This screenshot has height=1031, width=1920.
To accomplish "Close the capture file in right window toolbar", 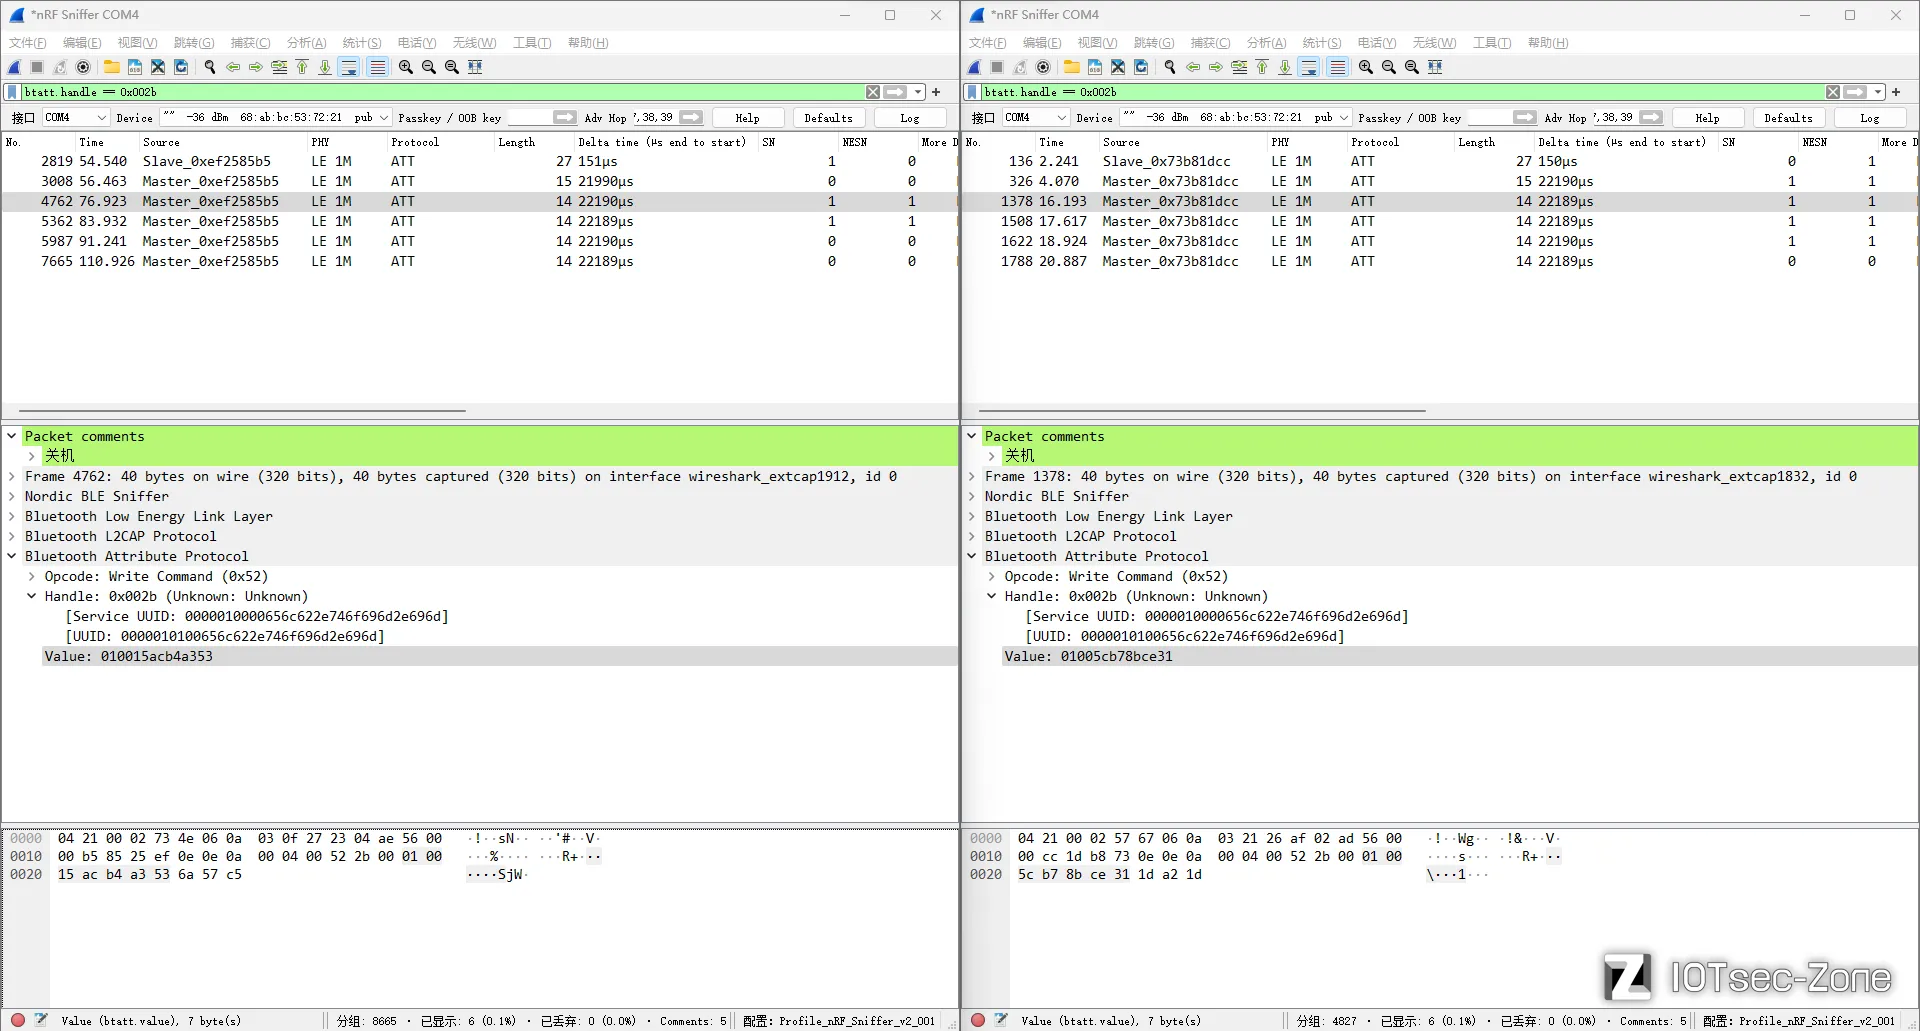I will (x=1118, y=67).
